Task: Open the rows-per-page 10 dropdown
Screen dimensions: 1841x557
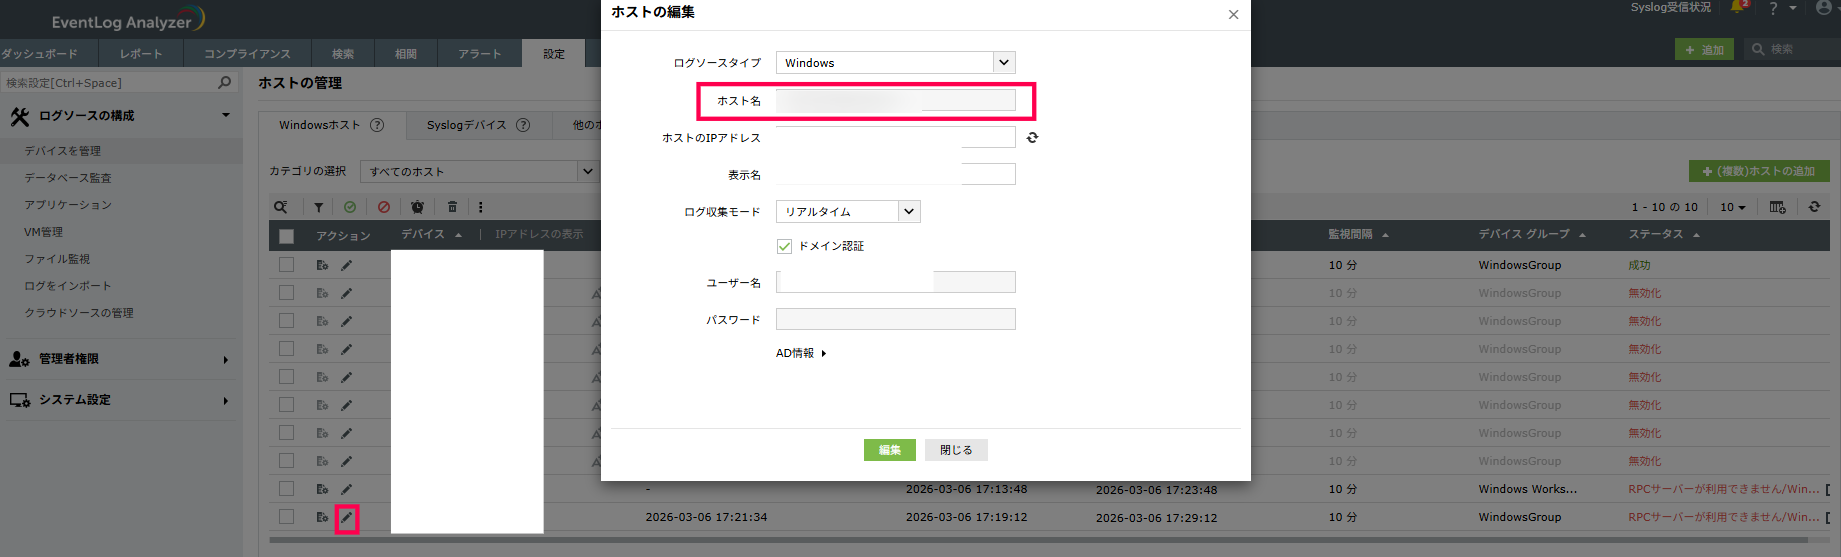Action: [1733, 207]
